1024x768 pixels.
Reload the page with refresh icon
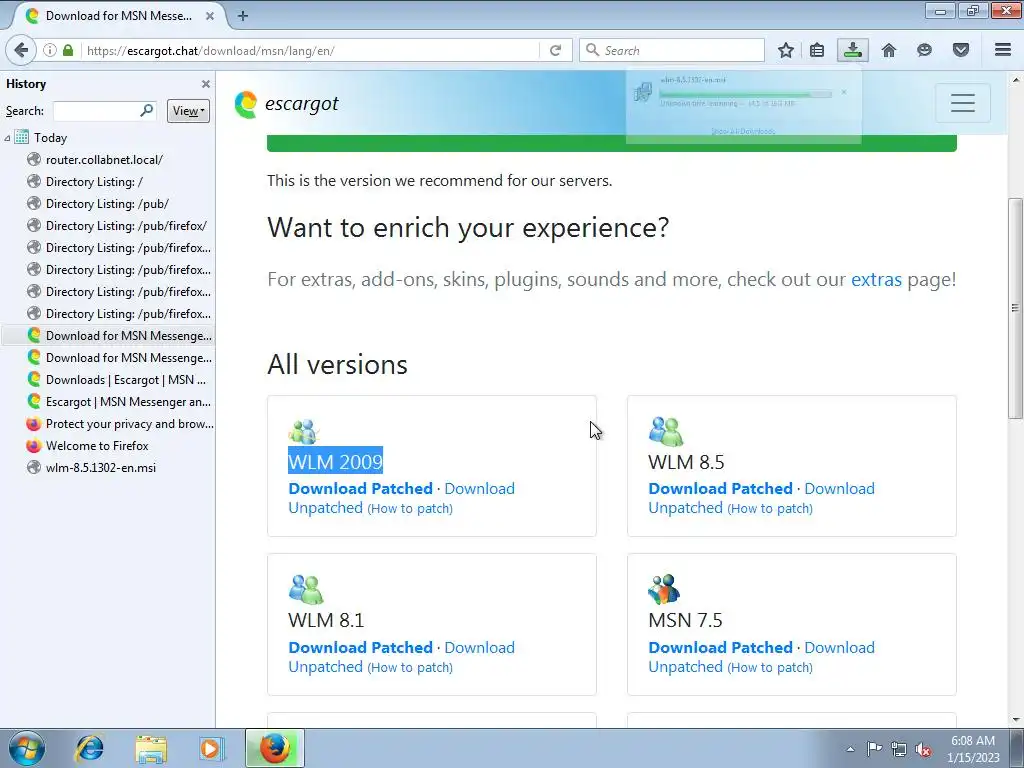[x=556, y=50]
